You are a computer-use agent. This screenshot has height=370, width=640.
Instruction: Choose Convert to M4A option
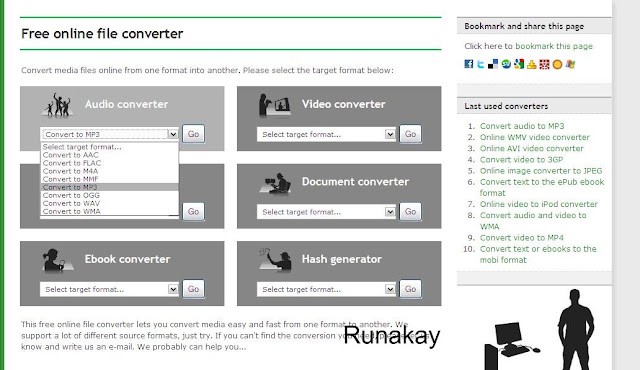point(109,171)
